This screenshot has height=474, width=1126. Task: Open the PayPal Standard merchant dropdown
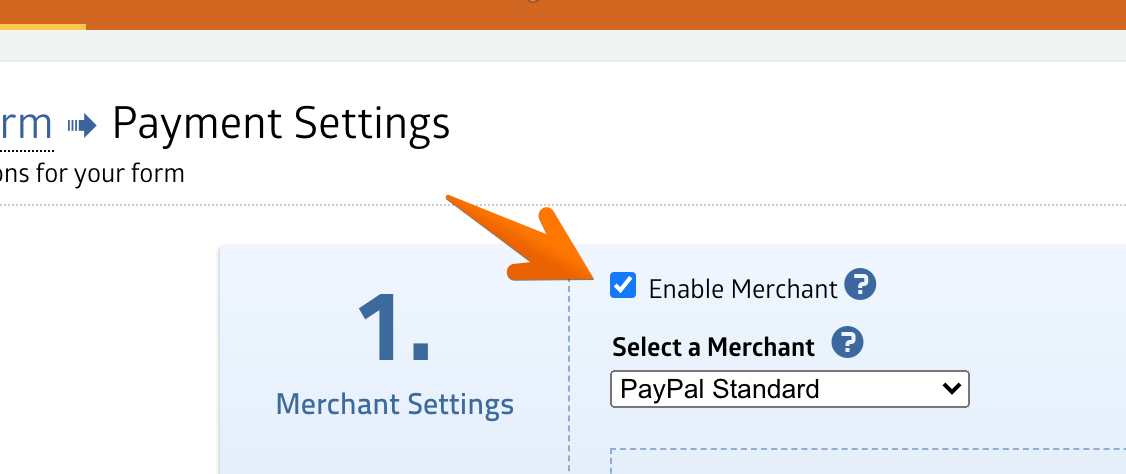coord(788,389)
